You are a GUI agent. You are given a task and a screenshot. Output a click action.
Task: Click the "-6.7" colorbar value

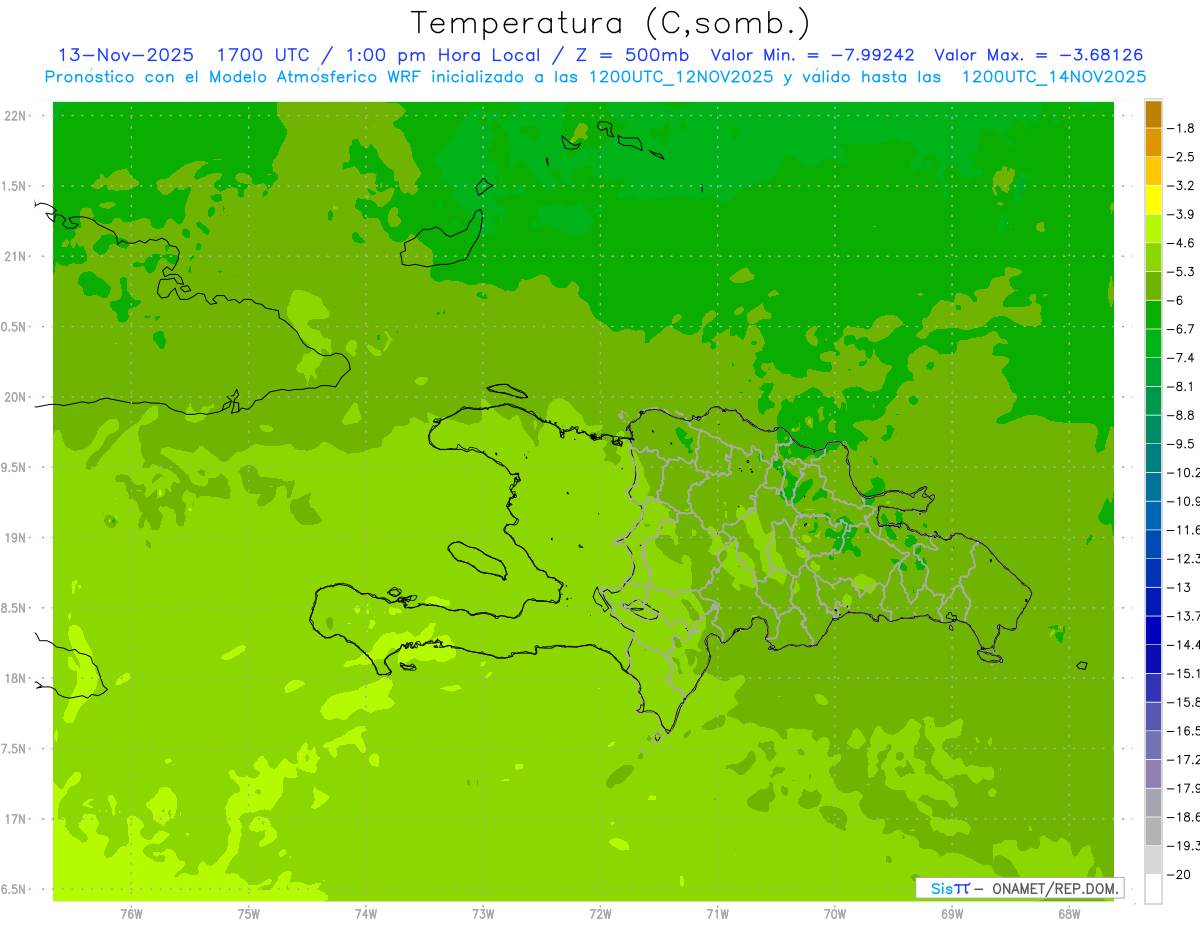pos(1182,329)
